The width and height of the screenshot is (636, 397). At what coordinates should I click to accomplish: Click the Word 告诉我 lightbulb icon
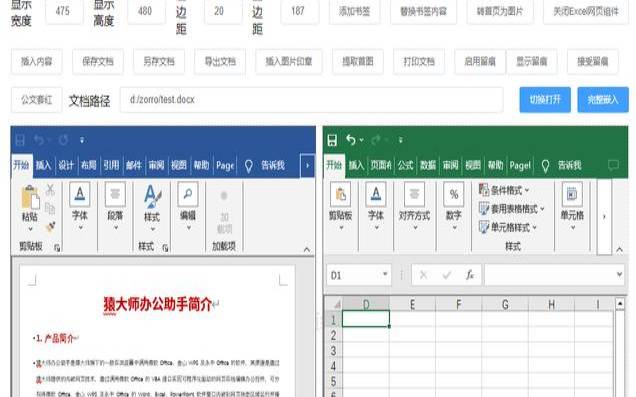click(x=249, y=165)
